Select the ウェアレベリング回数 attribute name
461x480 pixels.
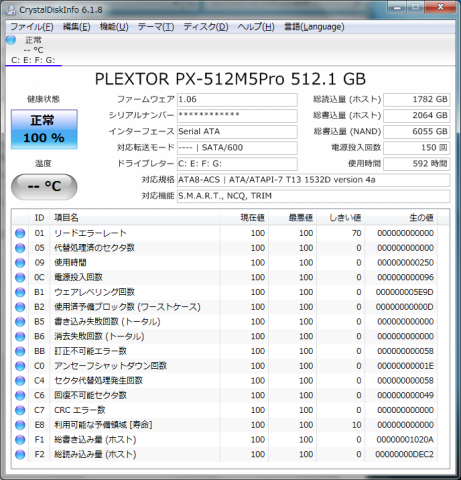pos(94,292)
